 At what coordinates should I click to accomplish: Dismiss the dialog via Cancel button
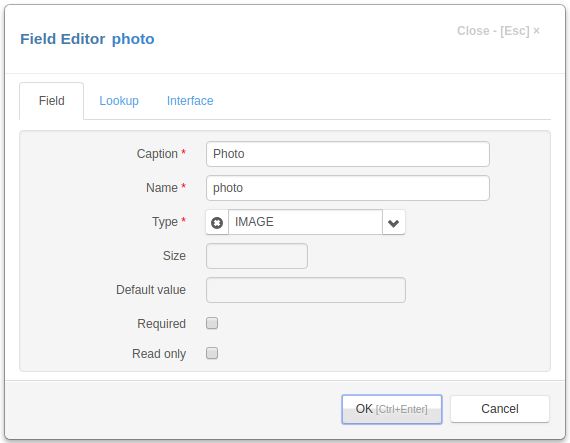(500, 409)
